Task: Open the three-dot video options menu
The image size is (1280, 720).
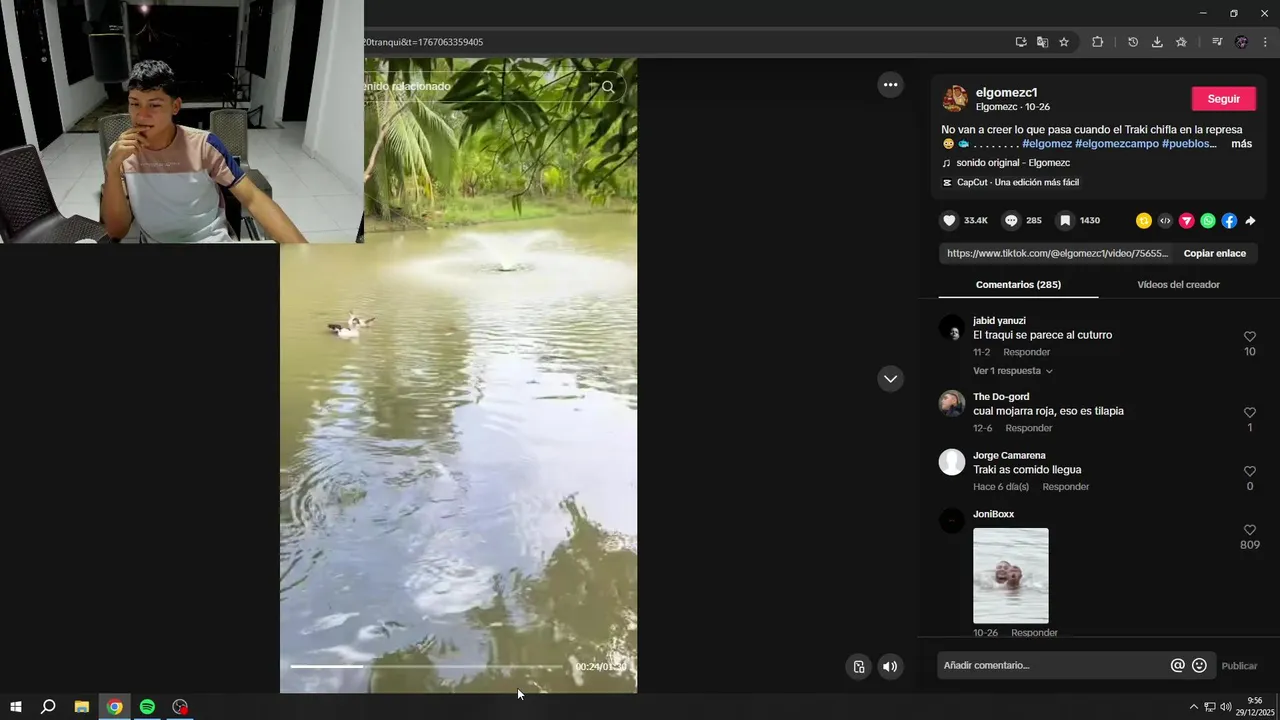Action: (890, 85)
